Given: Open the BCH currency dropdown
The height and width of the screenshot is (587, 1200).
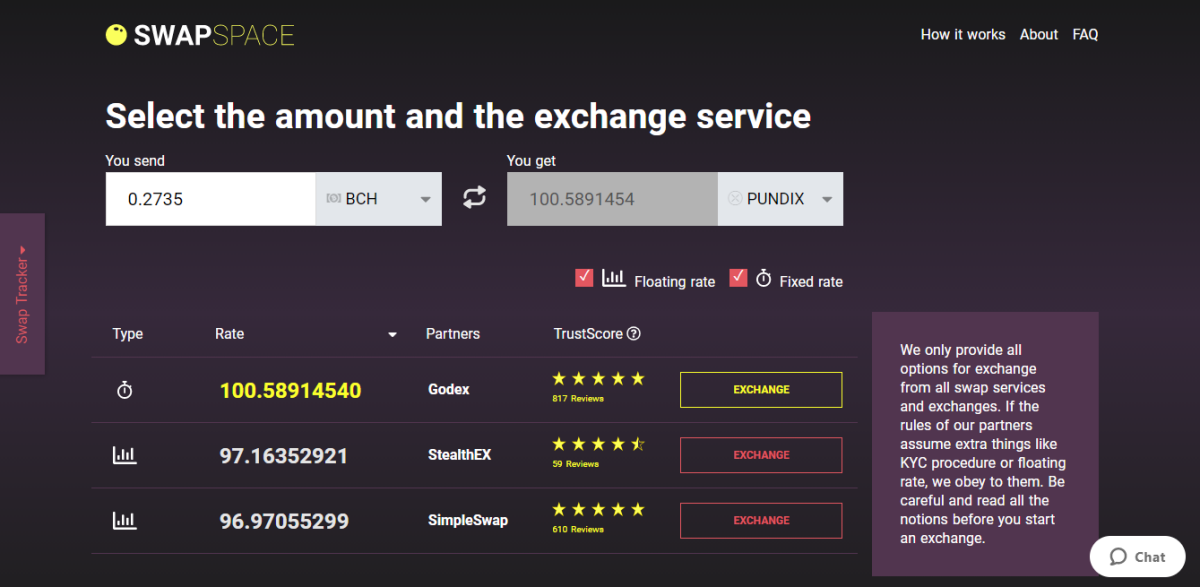Looking at the screenshot, I should [424, 198].
